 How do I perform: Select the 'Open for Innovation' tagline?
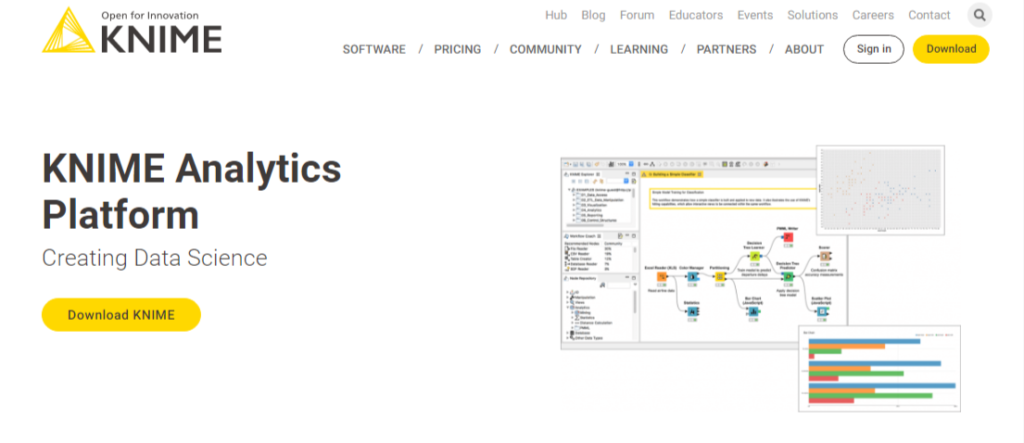pos(150,16)
